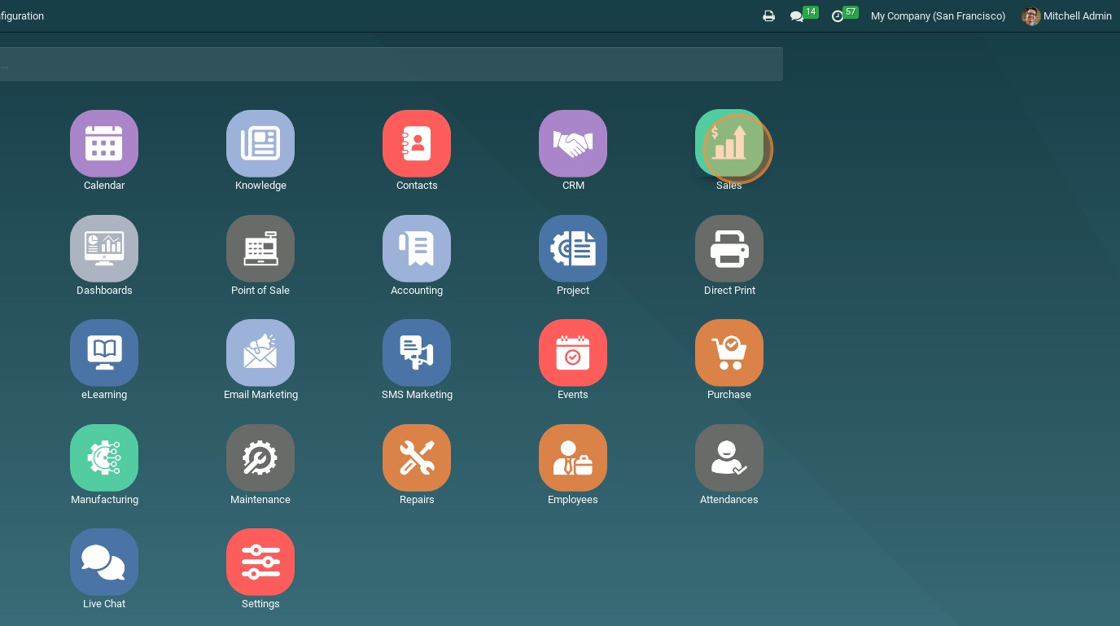Viewport: 1120px width, 626px height.
Task: Open the Mitchell Admin user menu
Action: tap(1066, 16)
